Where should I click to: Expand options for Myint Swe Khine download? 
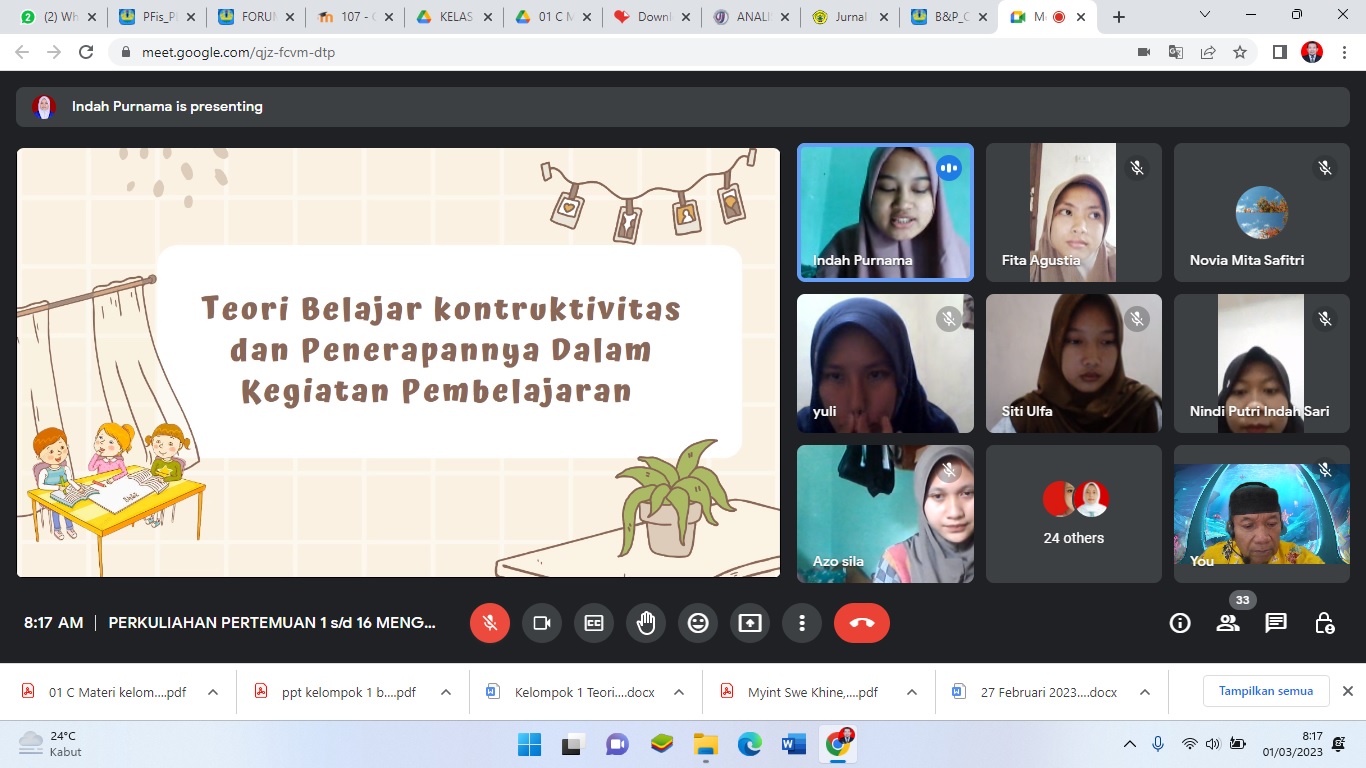coord(912,692)
